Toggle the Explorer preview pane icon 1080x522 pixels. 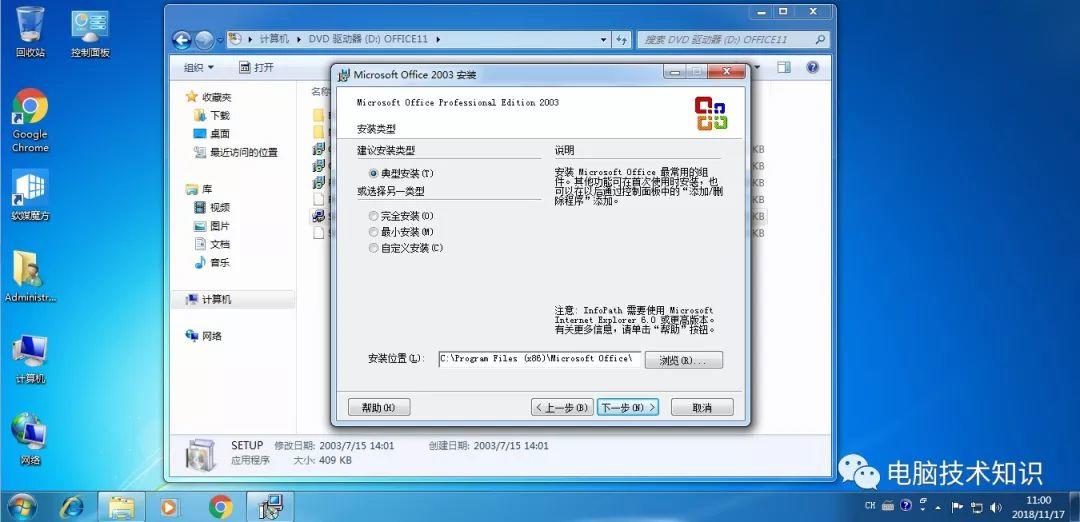coord(783,67)
